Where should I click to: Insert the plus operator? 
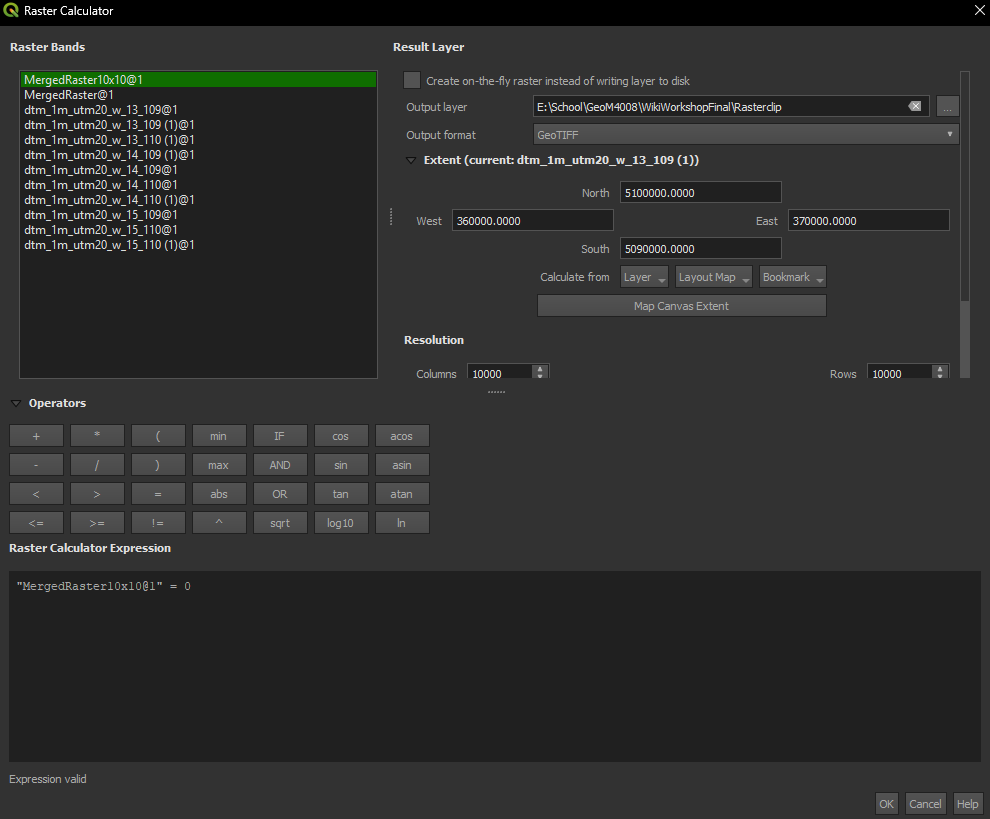[x=36, y=436]
